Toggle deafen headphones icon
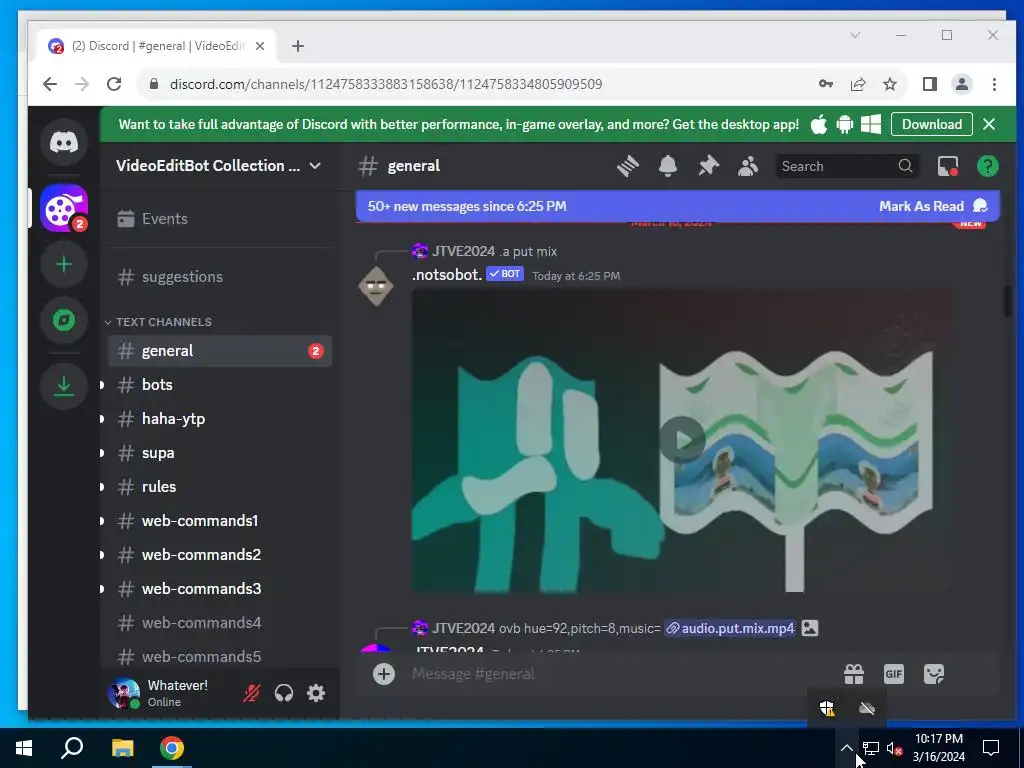 coord(283,693)
